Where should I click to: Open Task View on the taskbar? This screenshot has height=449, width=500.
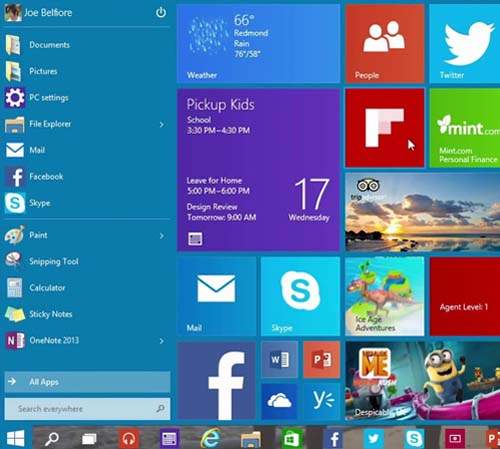click(x=89, y=439)
